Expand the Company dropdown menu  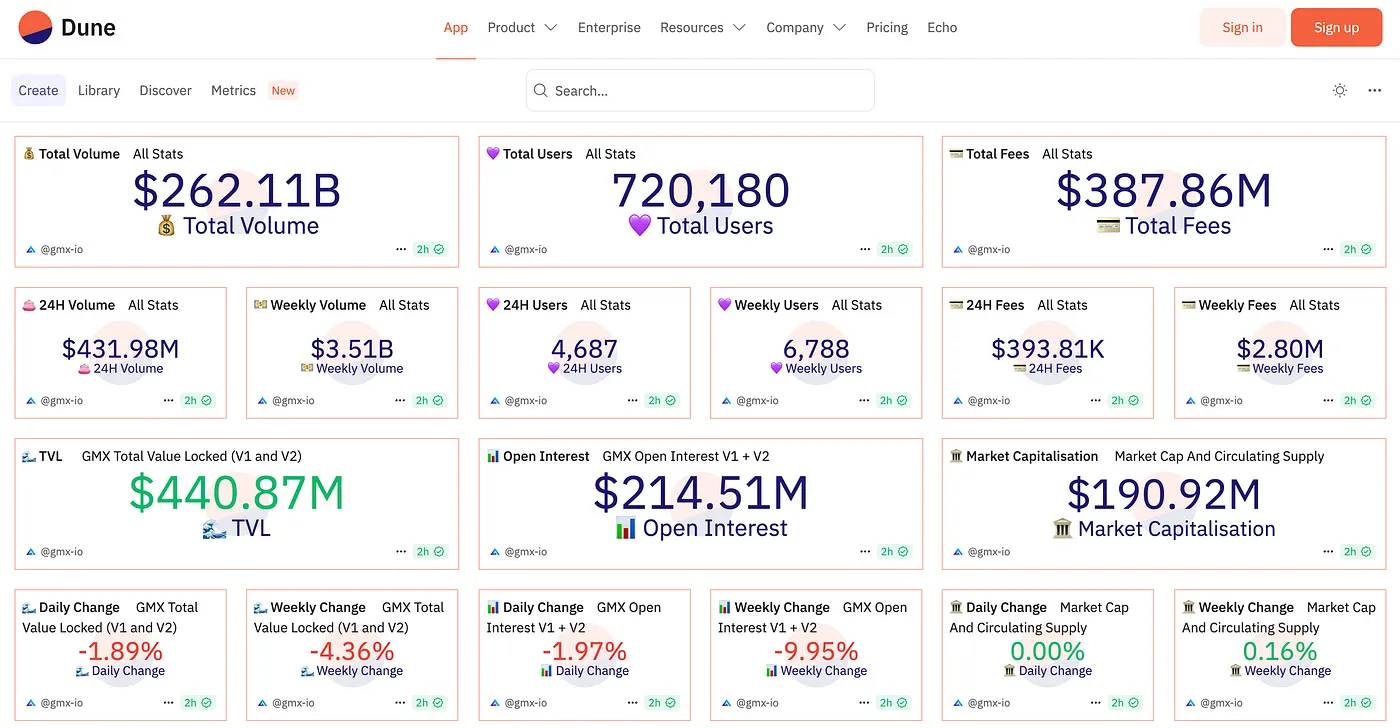805,27
